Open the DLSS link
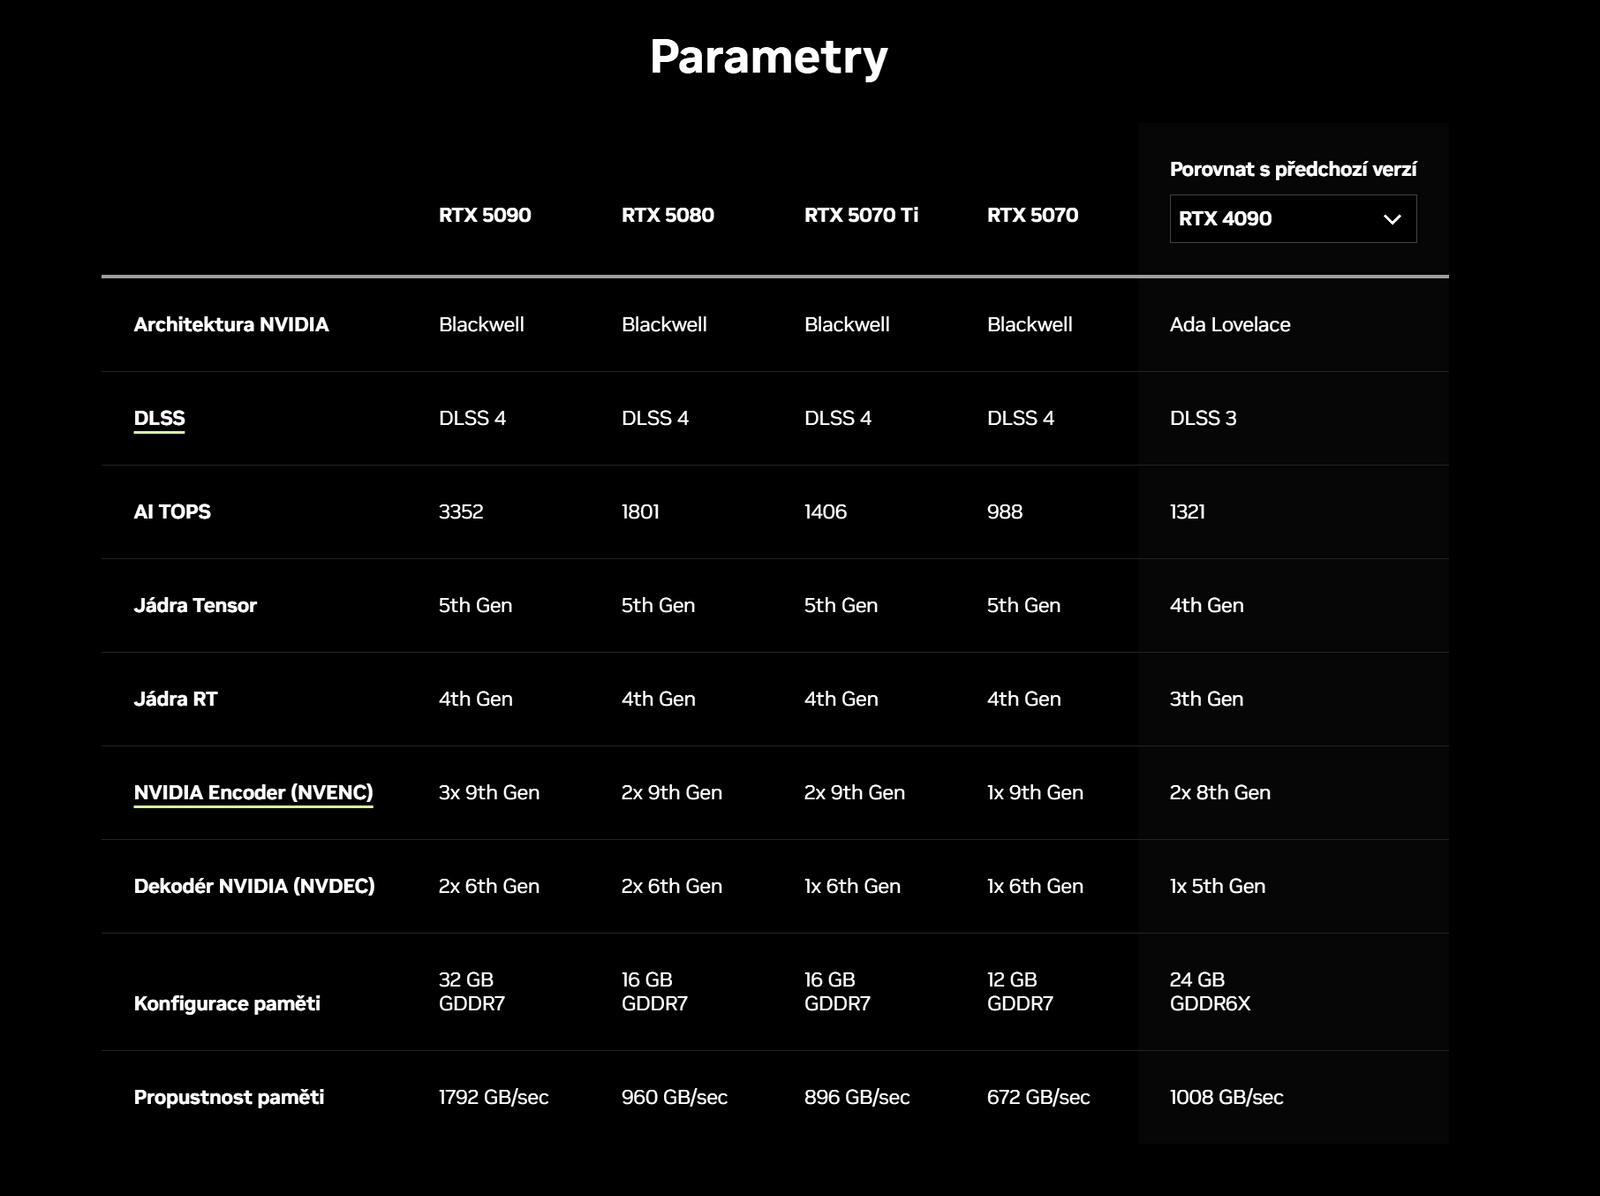 click(159, 419)
